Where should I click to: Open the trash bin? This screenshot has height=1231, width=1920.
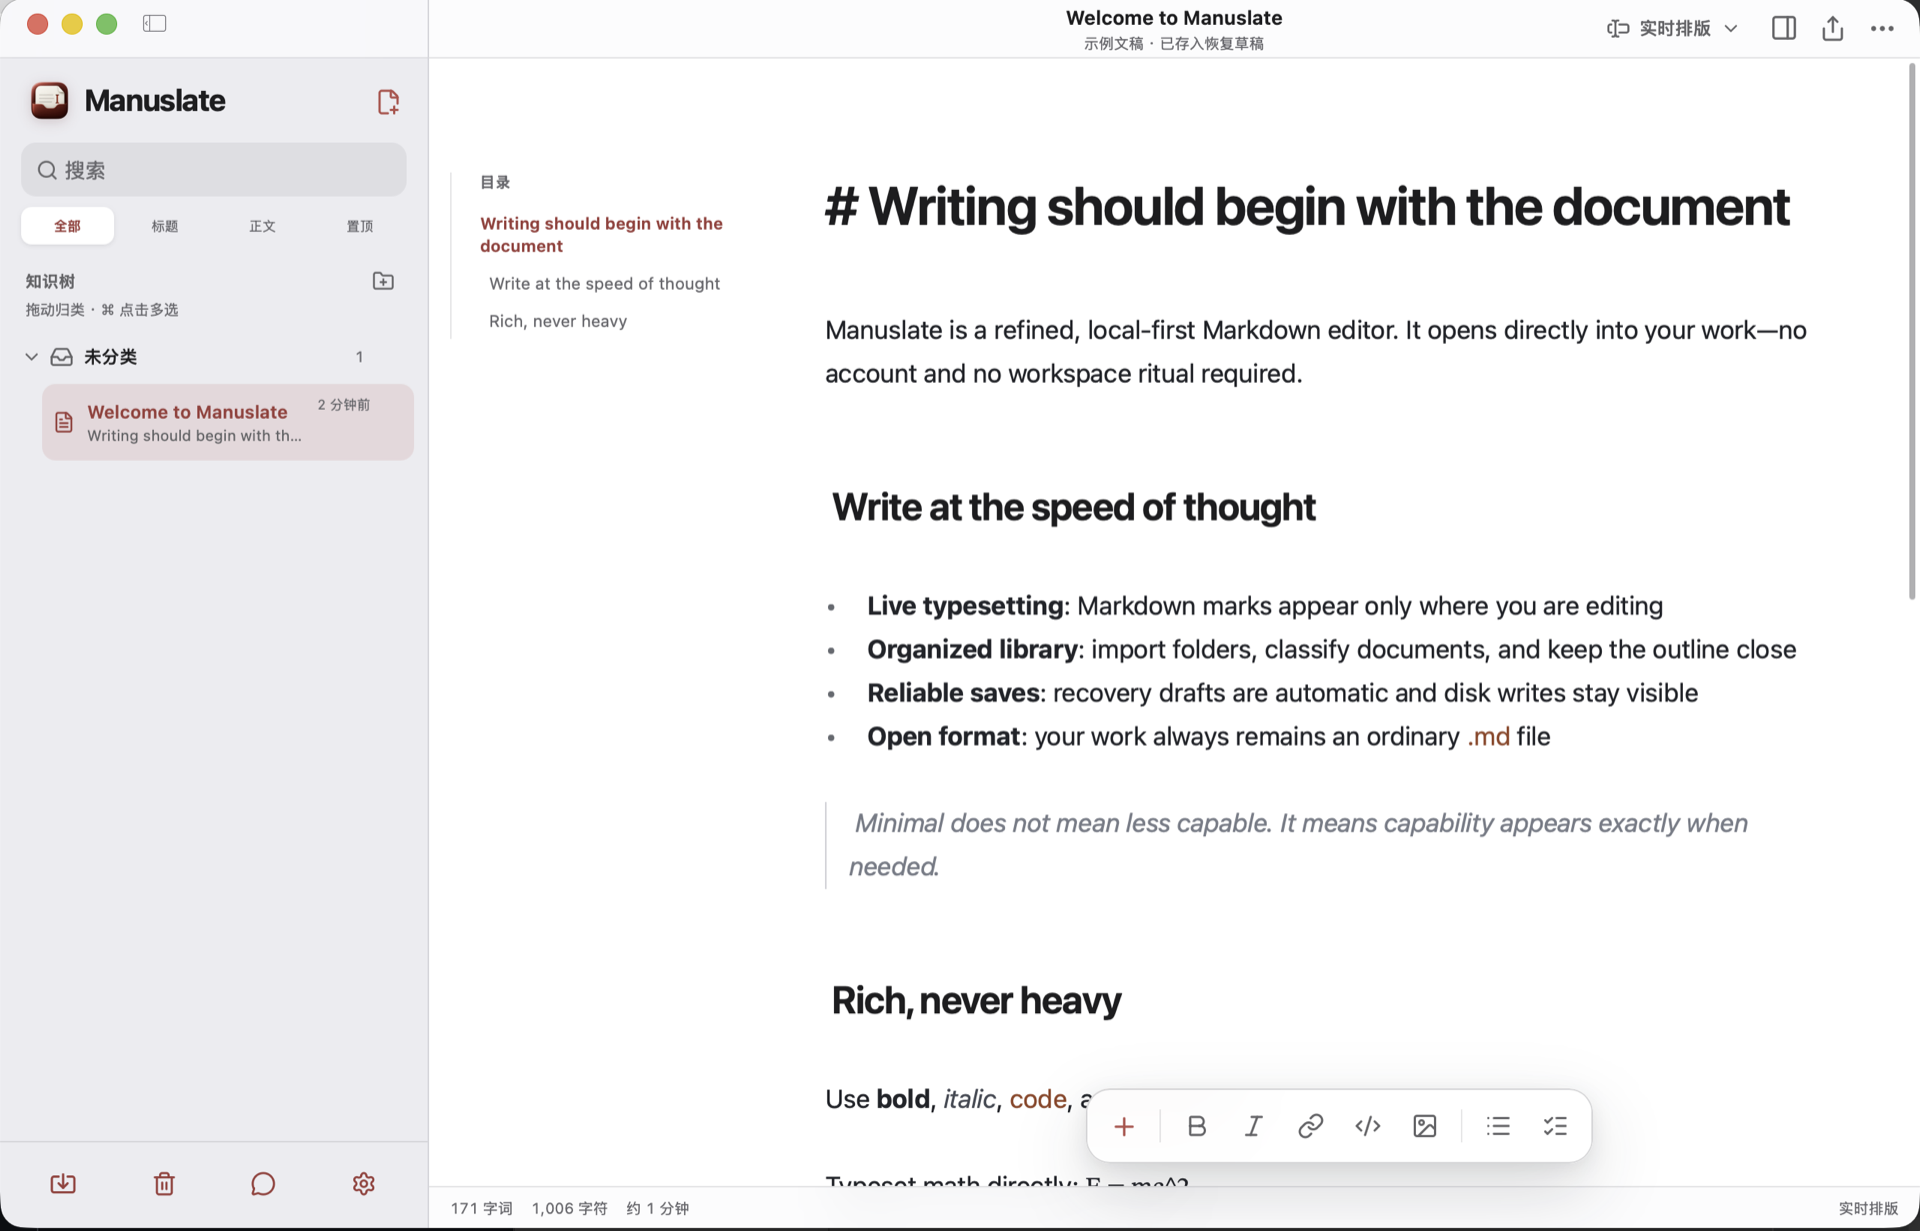click(164, 1184)
